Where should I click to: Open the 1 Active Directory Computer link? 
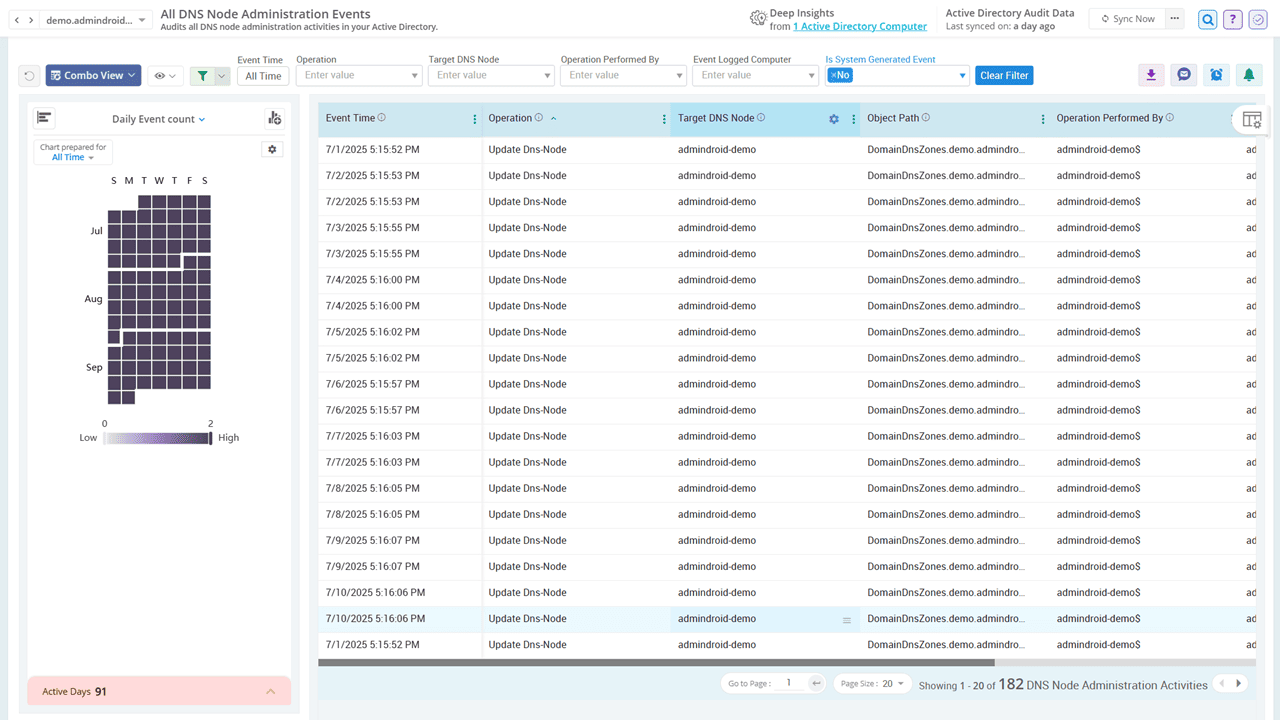coord(859,25)
